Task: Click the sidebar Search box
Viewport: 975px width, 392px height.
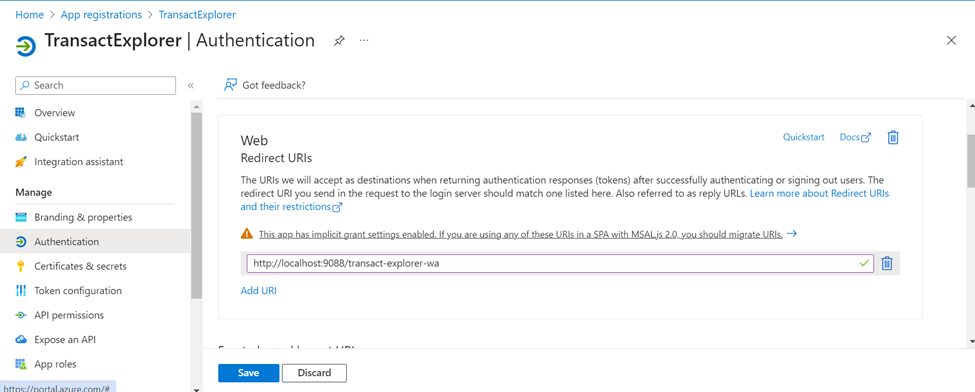Action: (x=95, y=85)
